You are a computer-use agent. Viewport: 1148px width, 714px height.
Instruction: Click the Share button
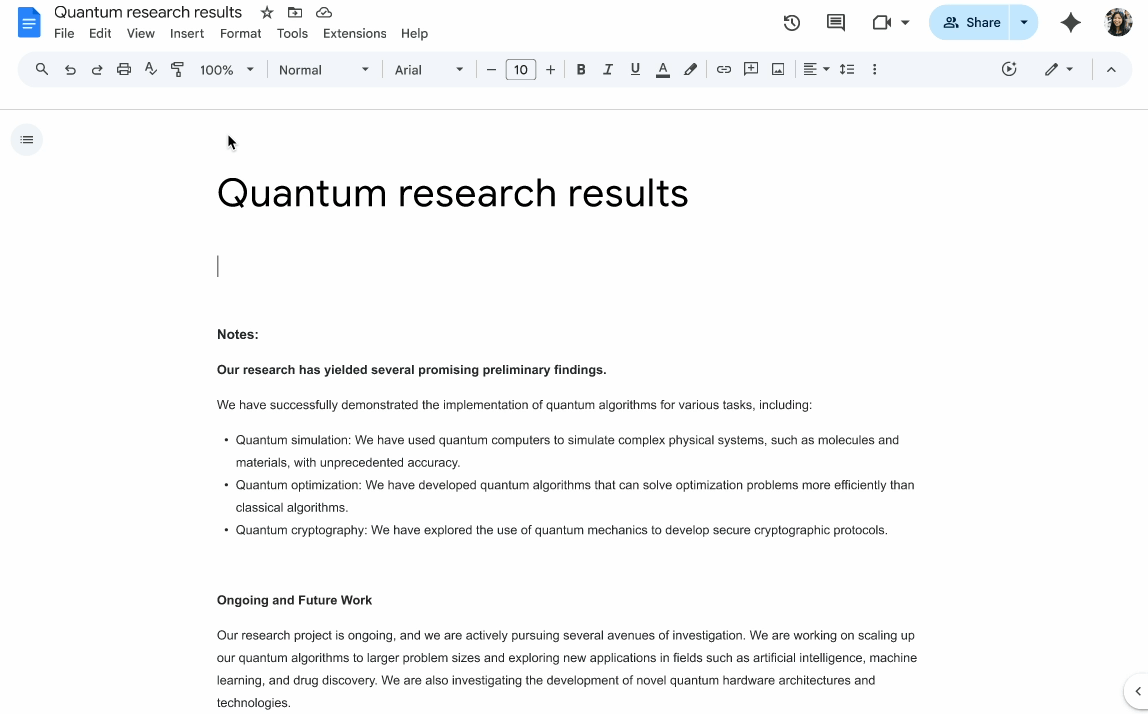click(x=971, y=21)
